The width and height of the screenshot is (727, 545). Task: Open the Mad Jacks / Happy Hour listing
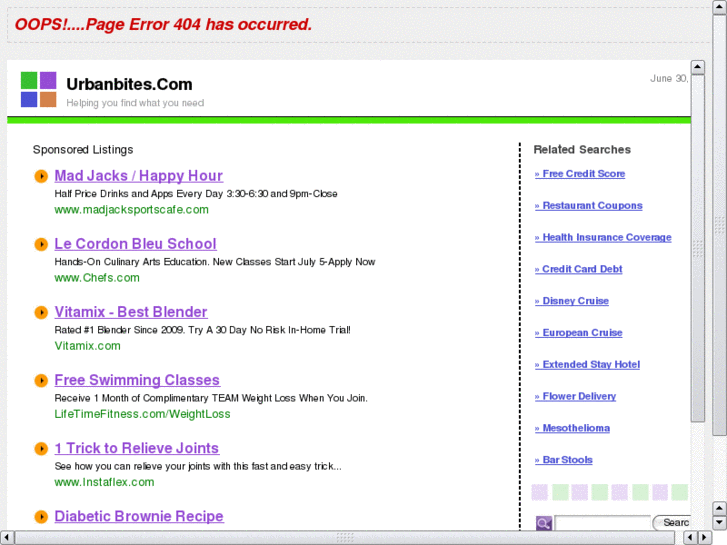(x=139, y=176)
